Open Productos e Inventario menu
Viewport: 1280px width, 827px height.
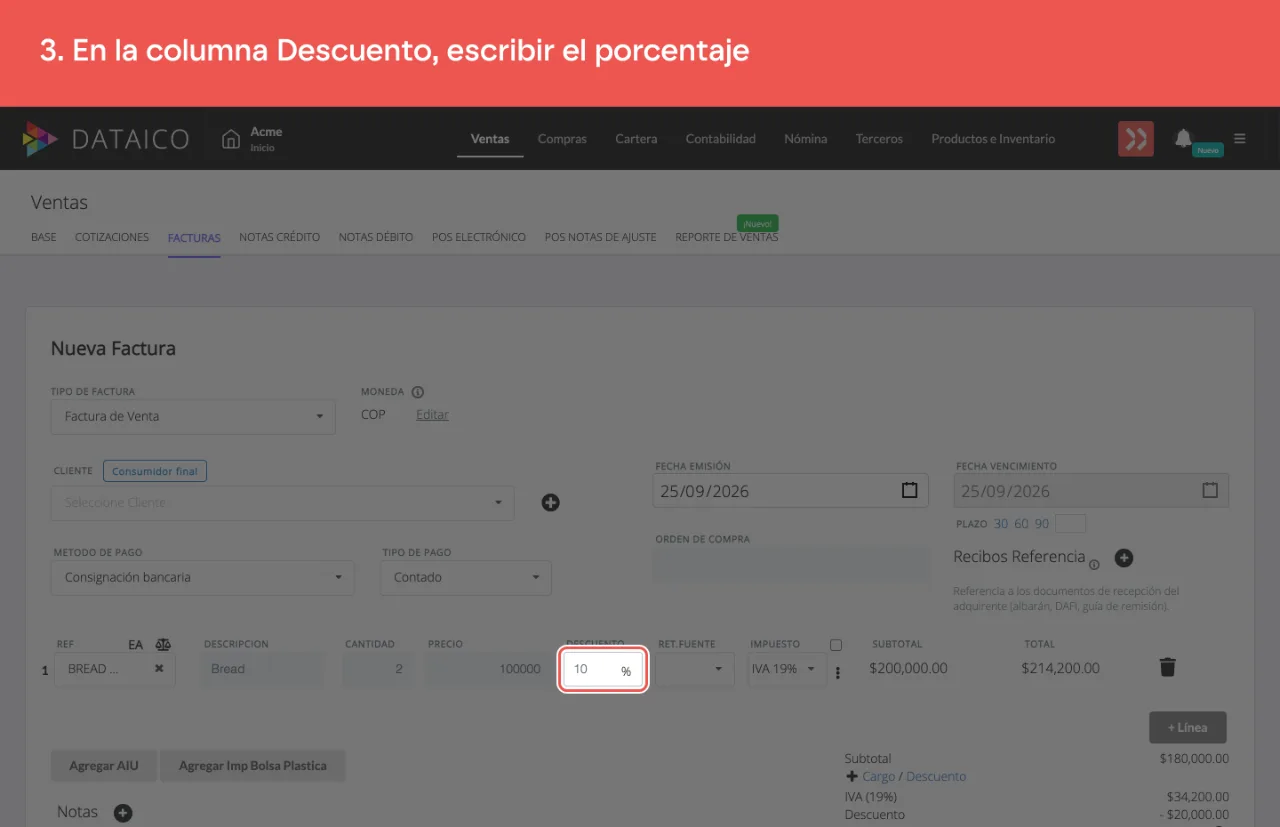(993, 139)
